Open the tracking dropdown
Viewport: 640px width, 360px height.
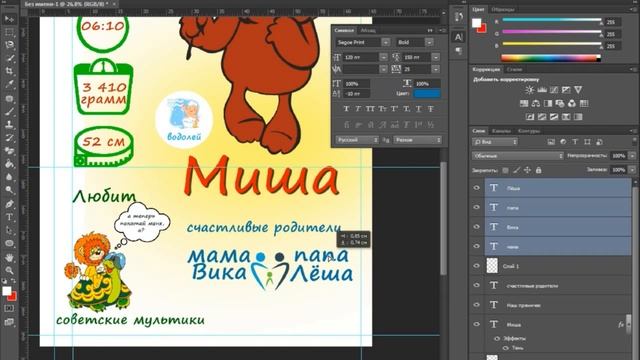coord(436,69)
